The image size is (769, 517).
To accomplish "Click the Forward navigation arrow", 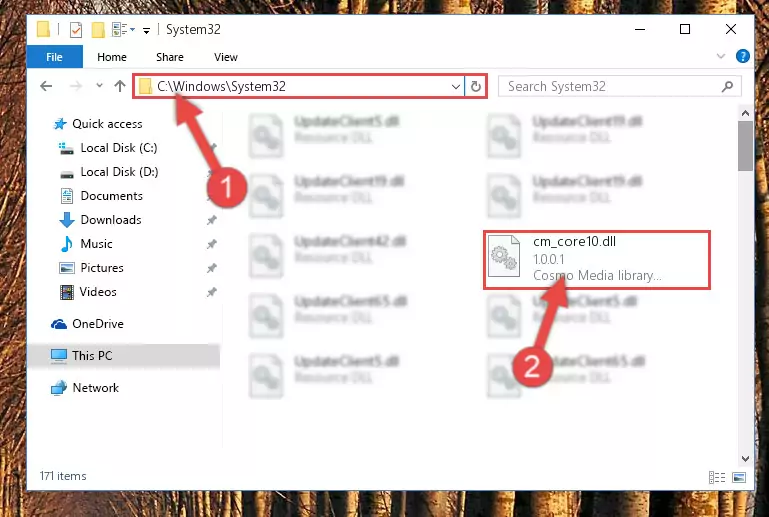I will (x=76, y=86).
